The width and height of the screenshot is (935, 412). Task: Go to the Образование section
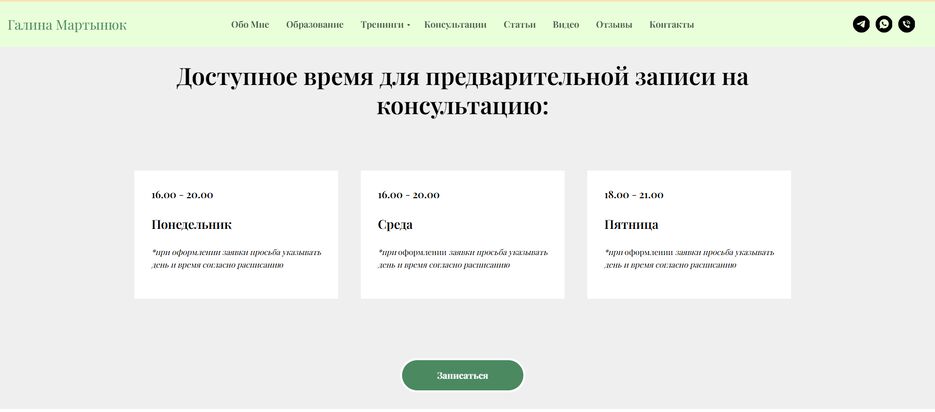click(314, 24)
